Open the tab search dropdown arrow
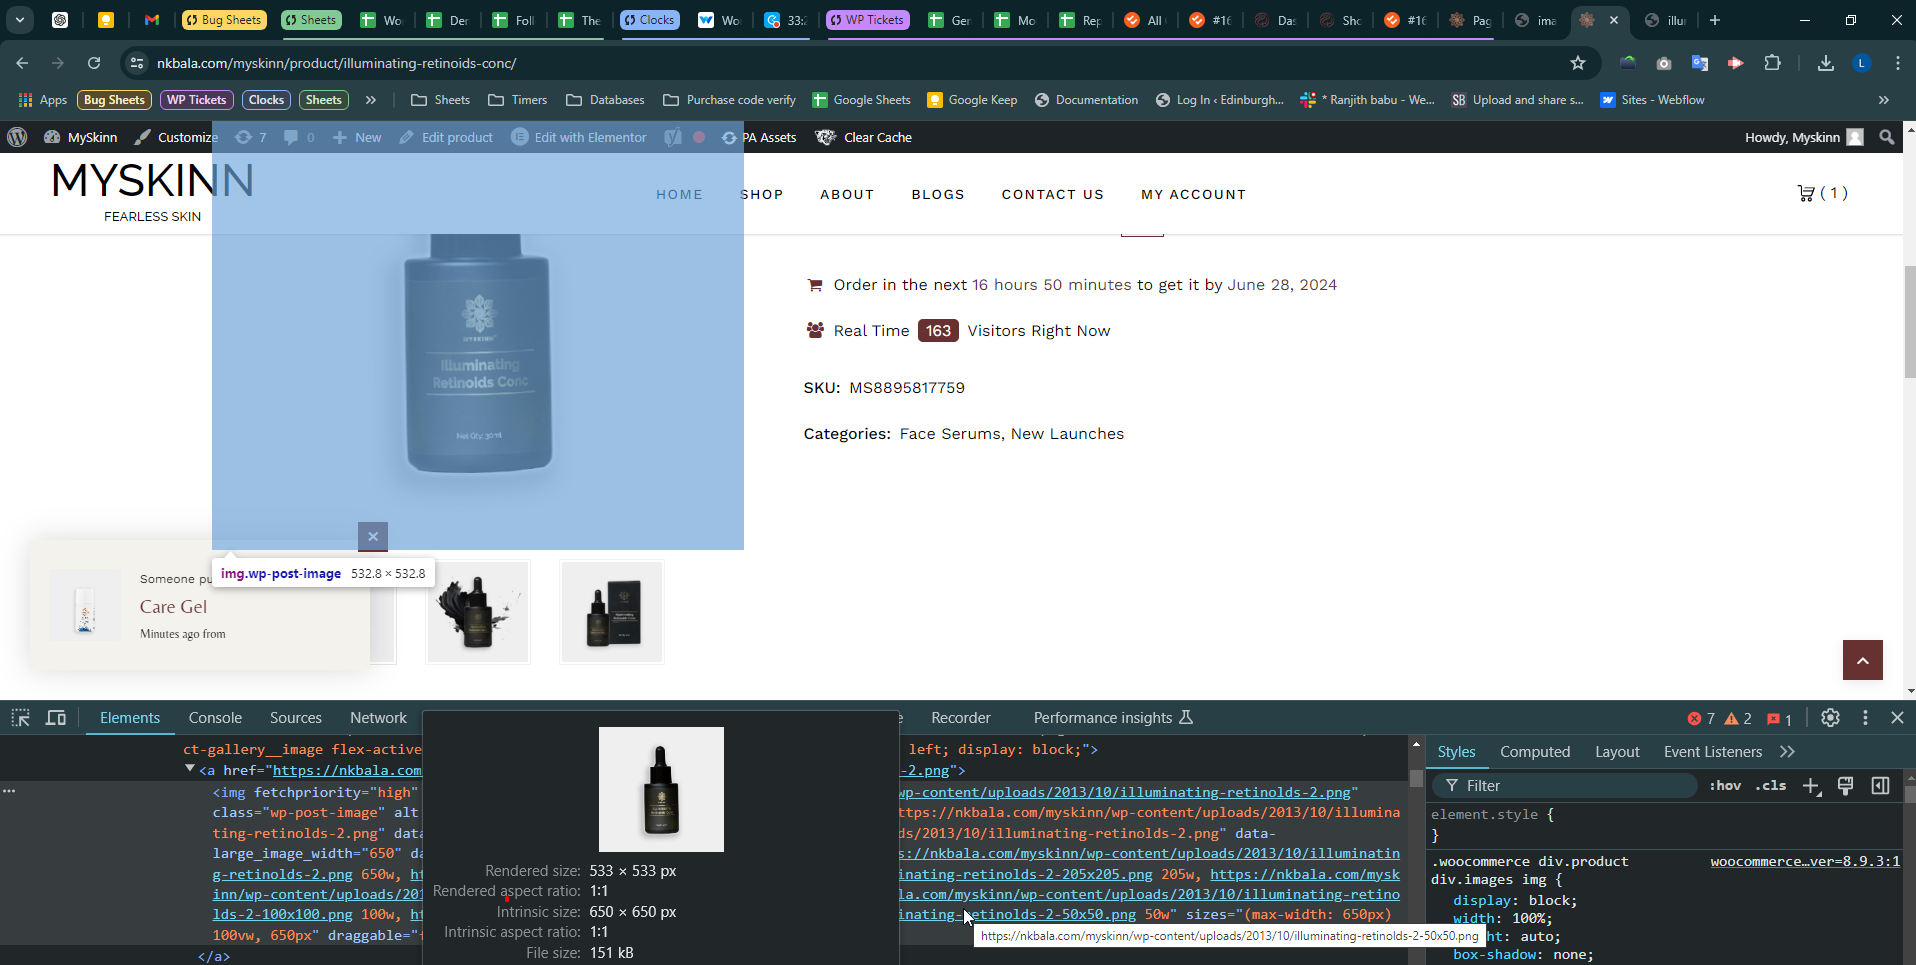The height and width of the screenshot is (965, 1916). (20, 20)
